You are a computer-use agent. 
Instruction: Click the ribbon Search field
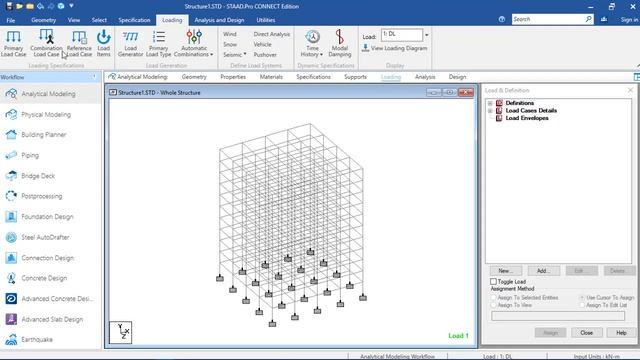coord(548,19)
